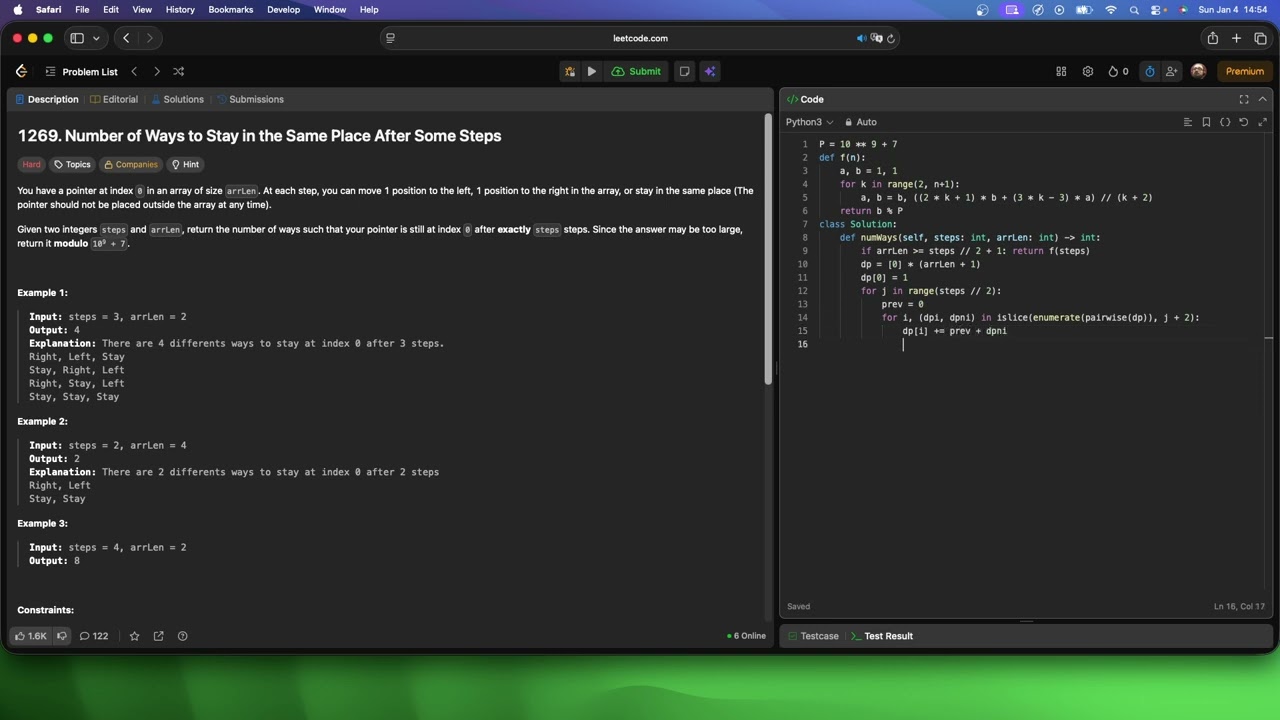
Task: Expand the Companies tag
Action: click(131, 164)
